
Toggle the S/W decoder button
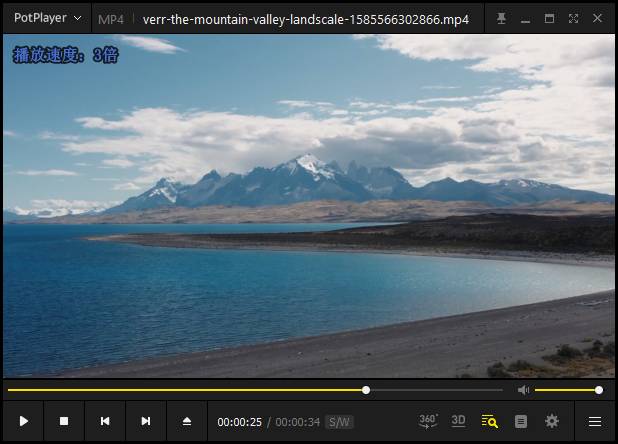click(x=339, y=422)
